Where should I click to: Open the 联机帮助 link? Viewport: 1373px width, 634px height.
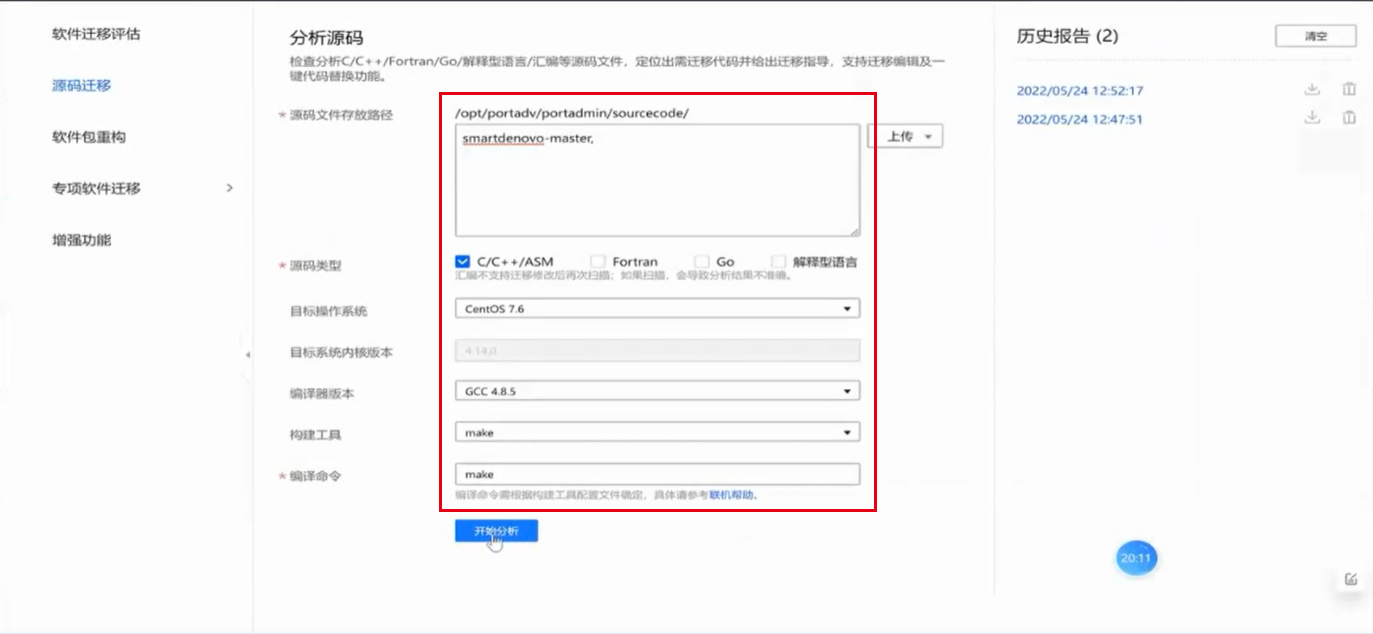coord(733,495)
